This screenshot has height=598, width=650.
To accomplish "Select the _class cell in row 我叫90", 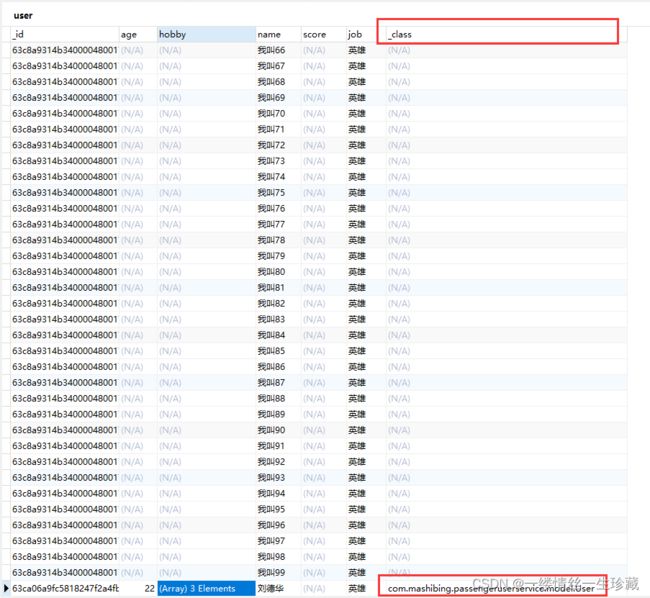I will click(x=506, y=430).
